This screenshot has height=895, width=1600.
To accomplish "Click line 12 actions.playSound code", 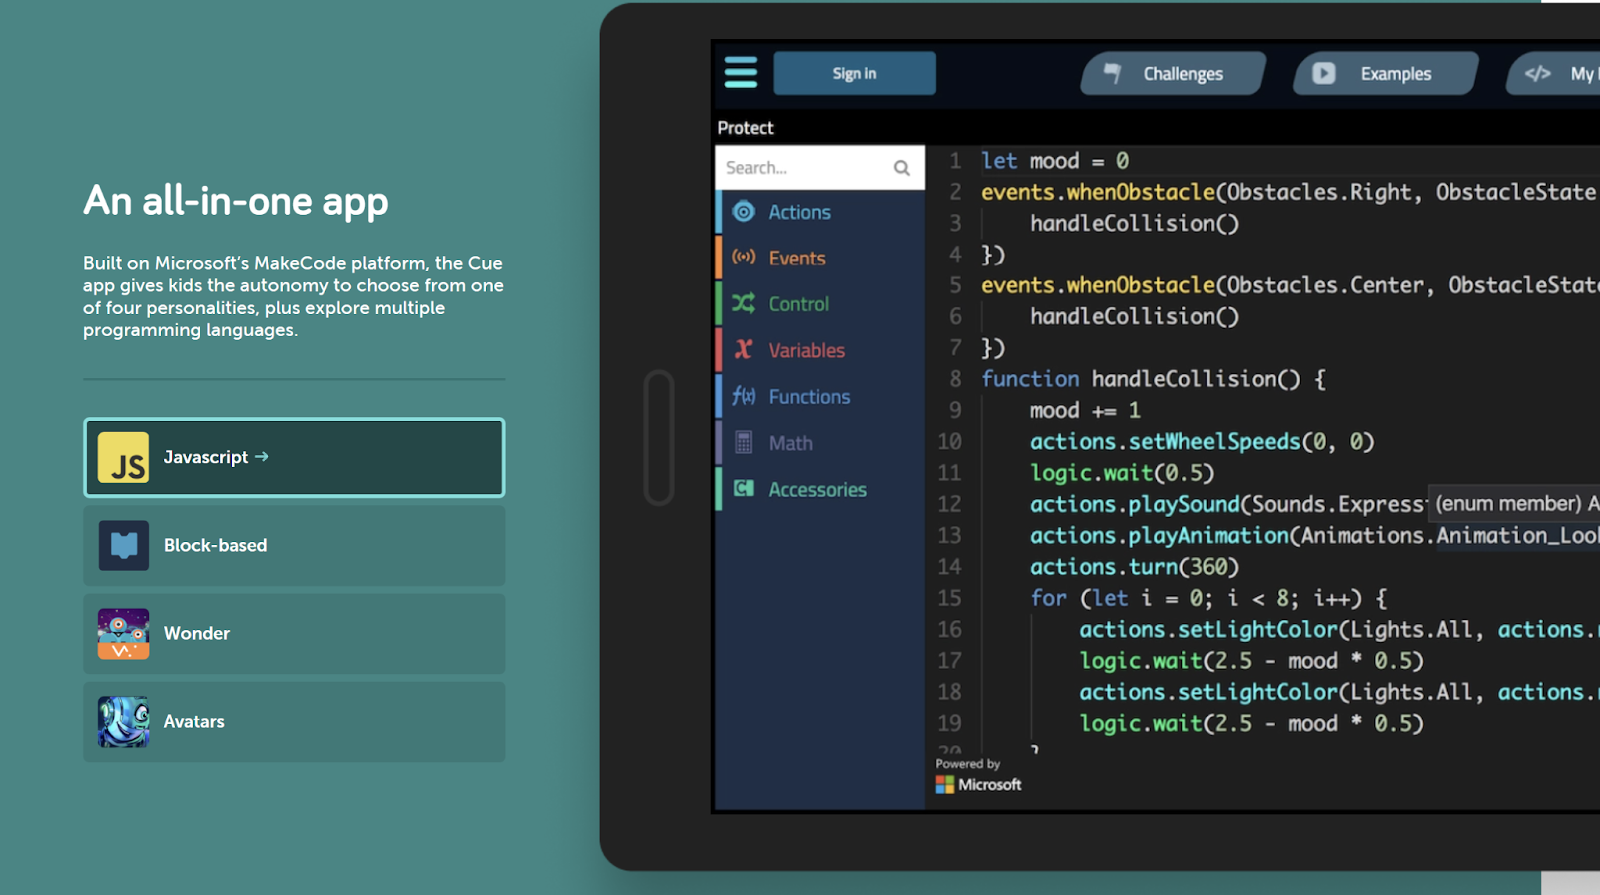I will 1227,504.
